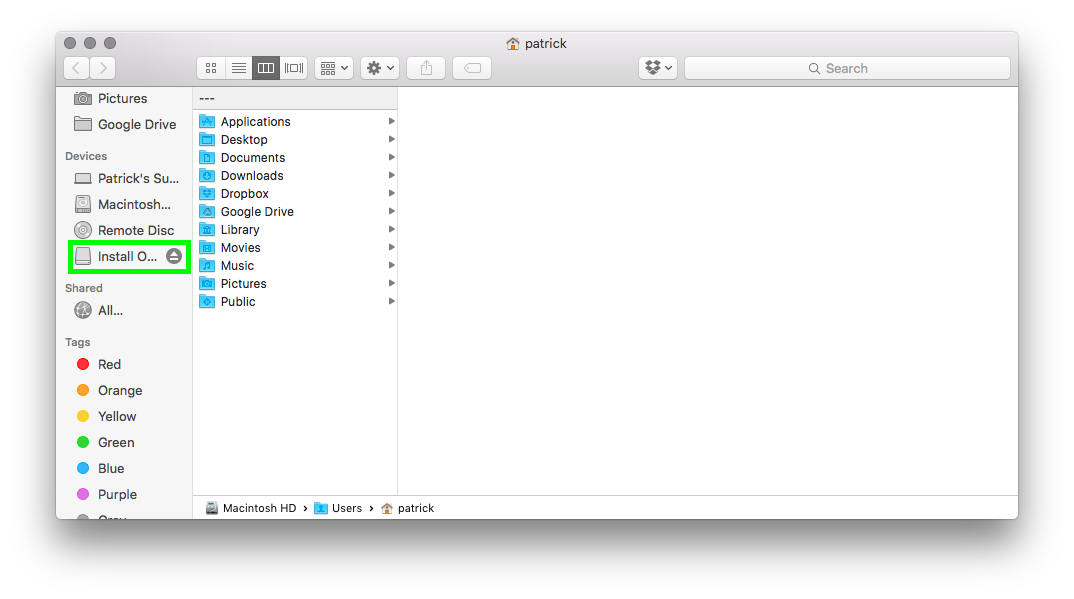
Task: Switch to column view
Action: [x=266, y=68]
